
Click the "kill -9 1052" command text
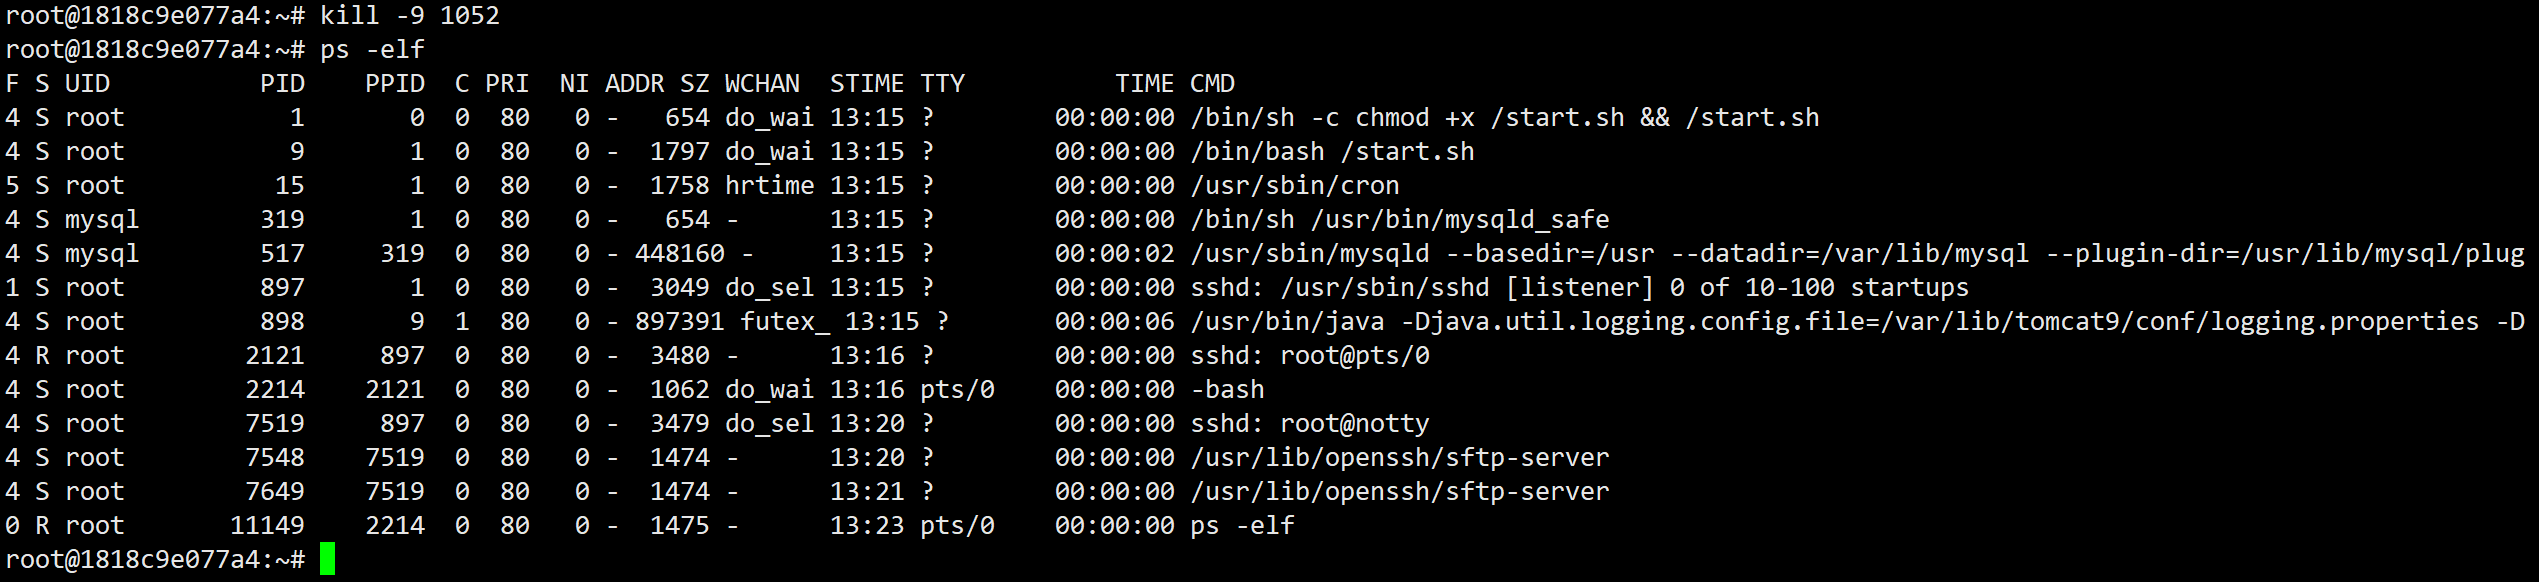(x=409, y=15)
